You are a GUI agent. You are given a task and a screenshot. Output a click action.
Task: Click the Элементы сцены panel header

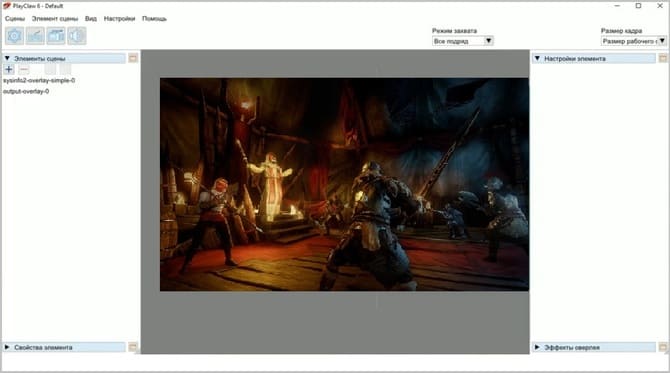64,58
